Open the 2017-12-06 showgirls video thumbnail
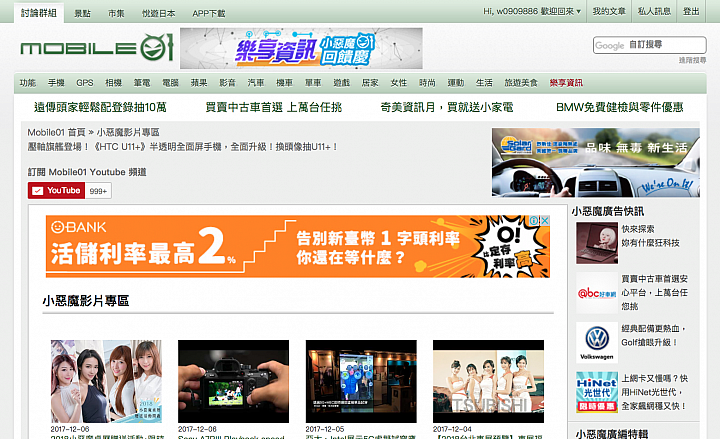This screenshot has height=439, width=720. point(106,382)
